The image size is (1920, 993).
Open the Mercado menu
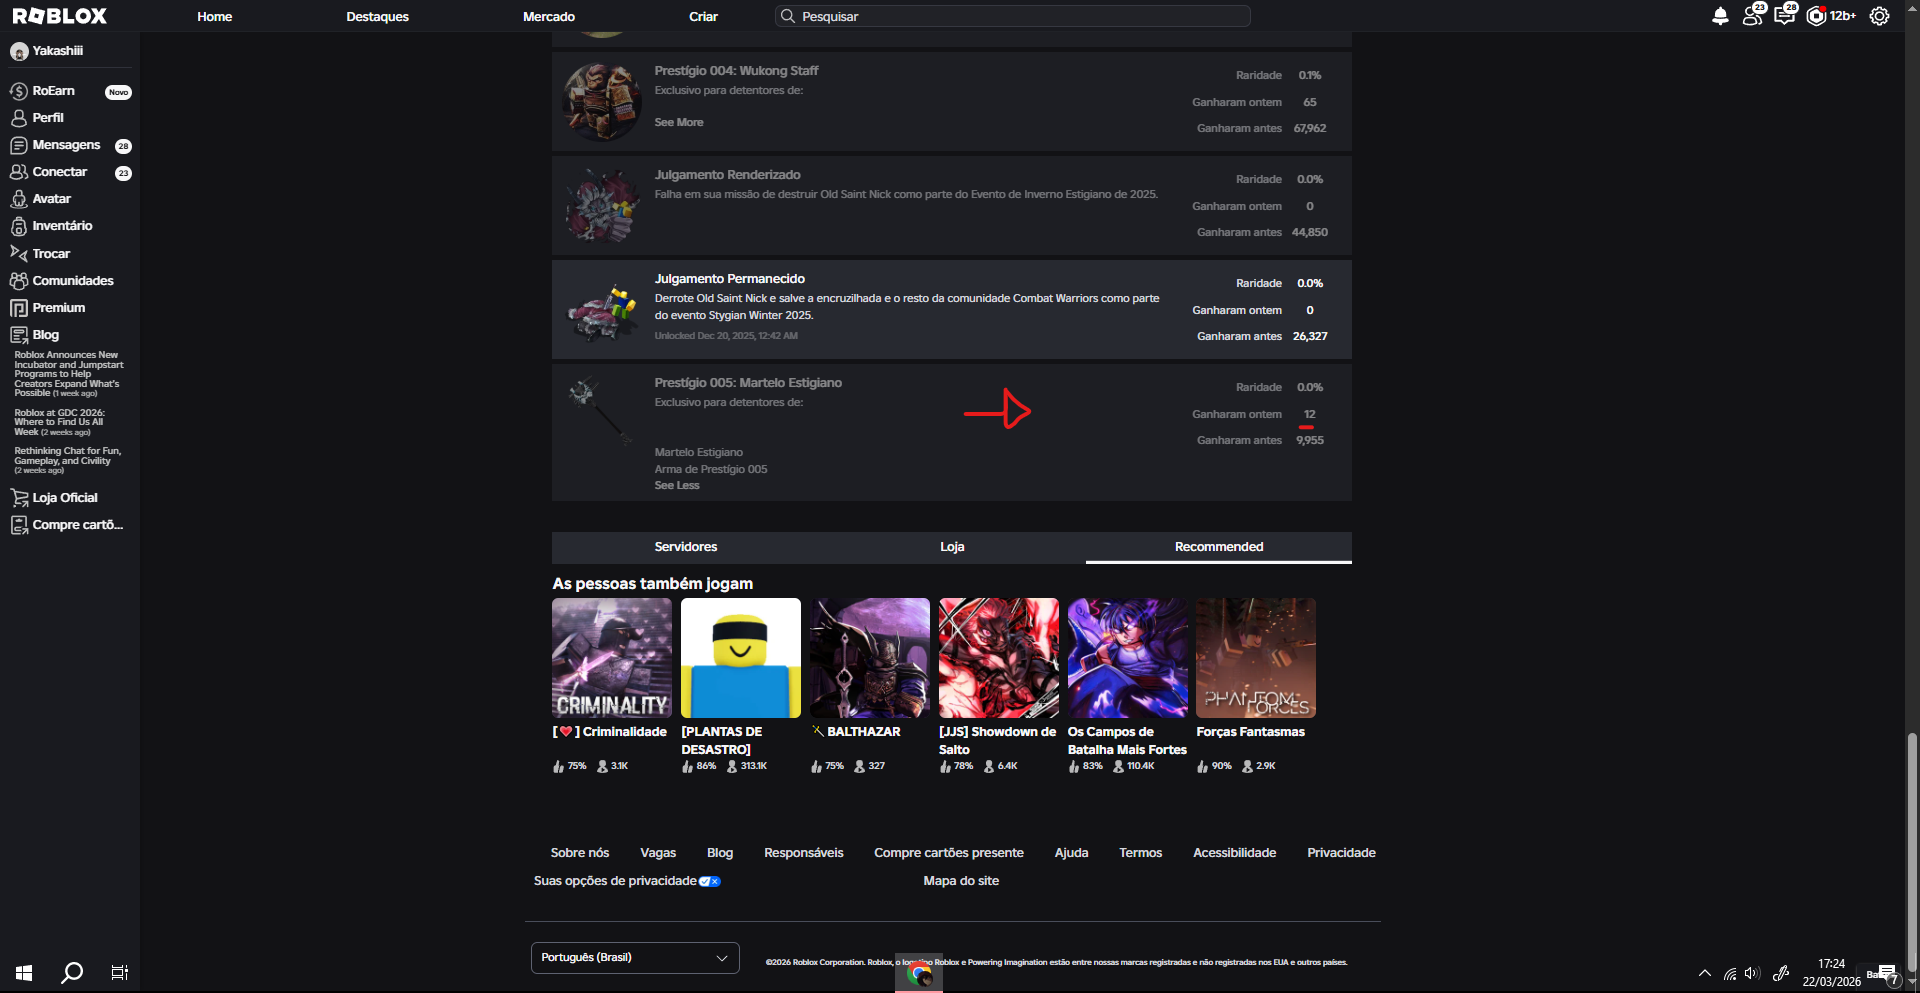[x=549, y=16]
